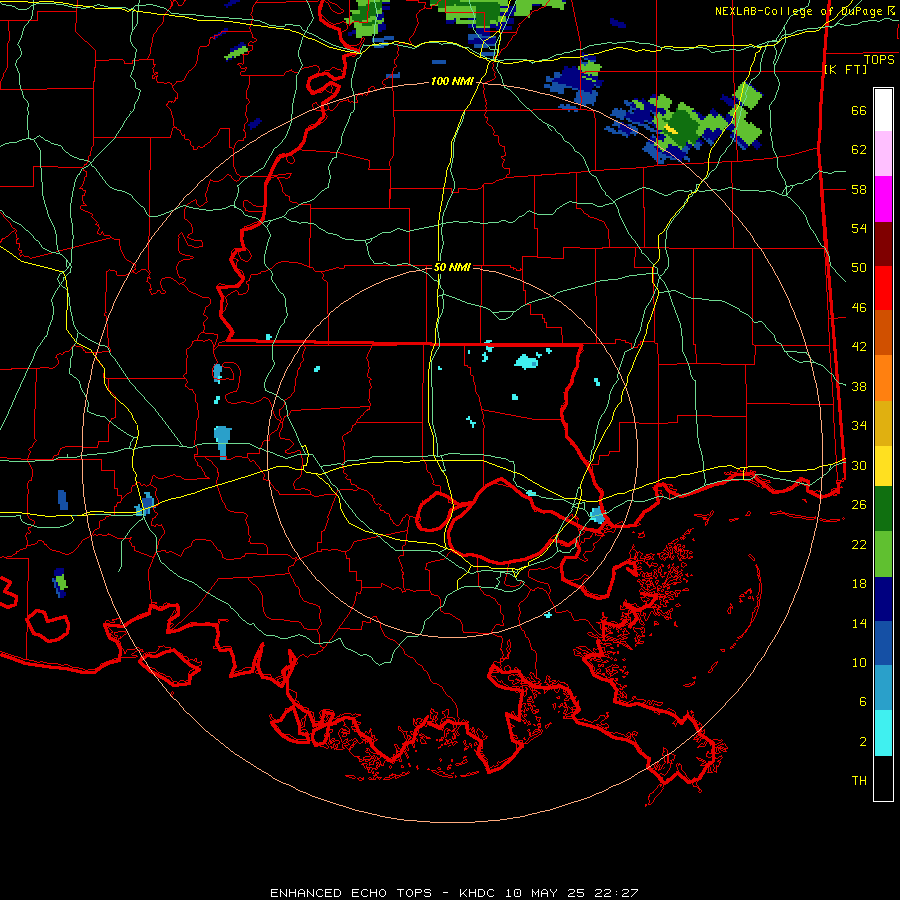Select the dark green legend swatch
The width and height of the screenshot is (900, 900).
point(883,509)
